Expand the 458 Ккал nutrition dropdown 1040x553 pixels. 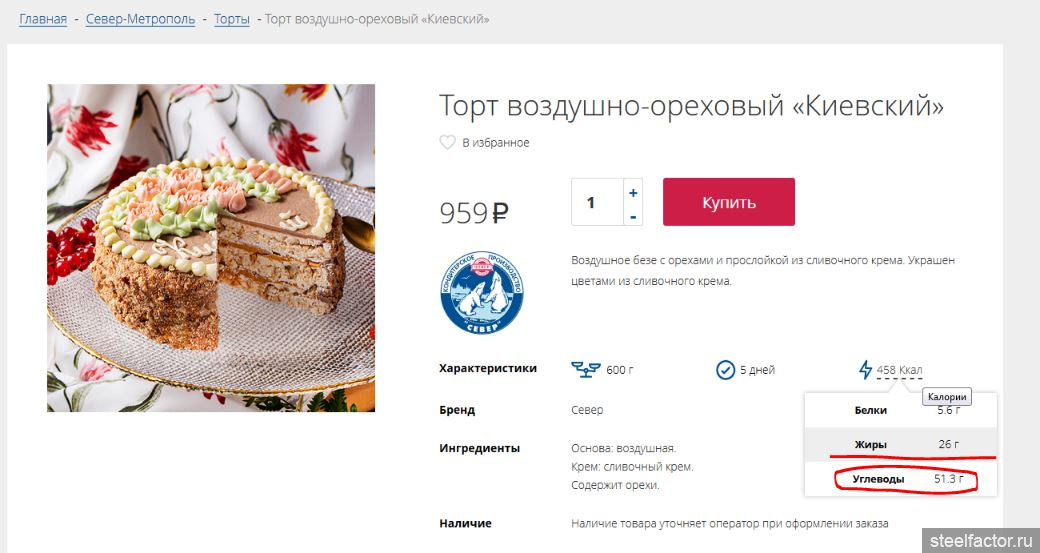[899, 370]
